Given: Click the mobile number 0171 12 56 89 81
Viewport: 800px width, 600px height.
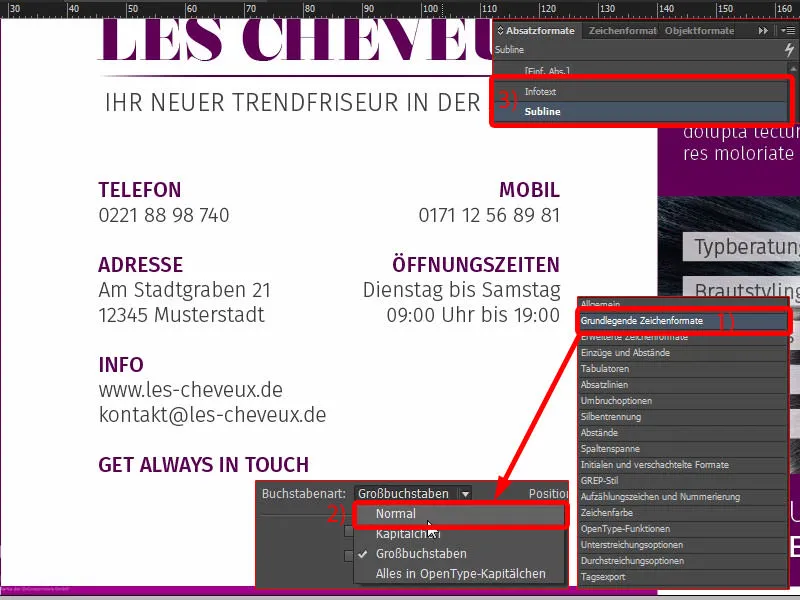Looking at the screenshot, I should (489, 215).
